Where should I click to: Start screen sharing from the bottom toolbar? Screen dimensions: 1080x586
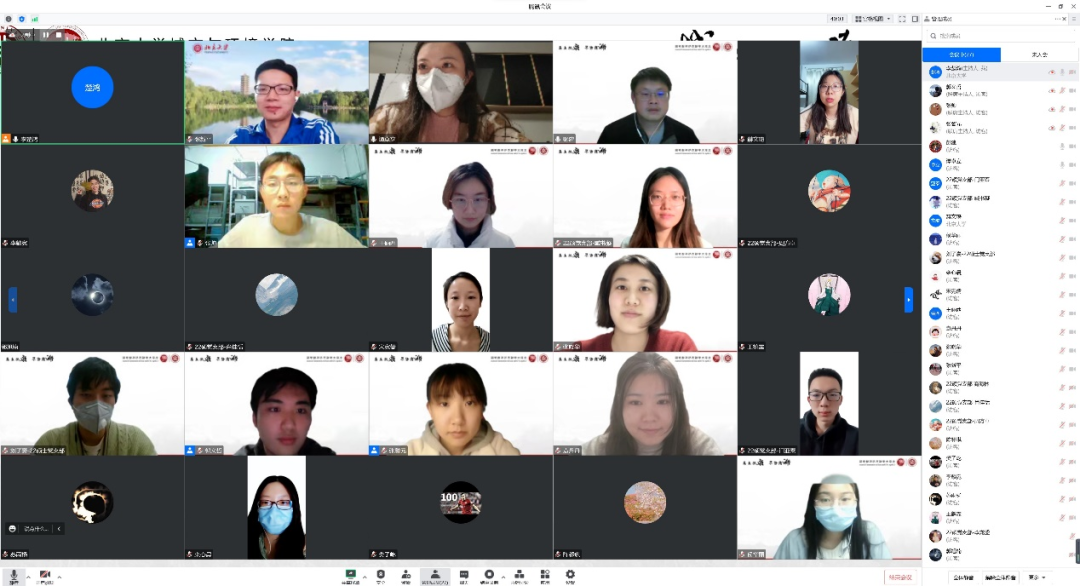[351, 575]
